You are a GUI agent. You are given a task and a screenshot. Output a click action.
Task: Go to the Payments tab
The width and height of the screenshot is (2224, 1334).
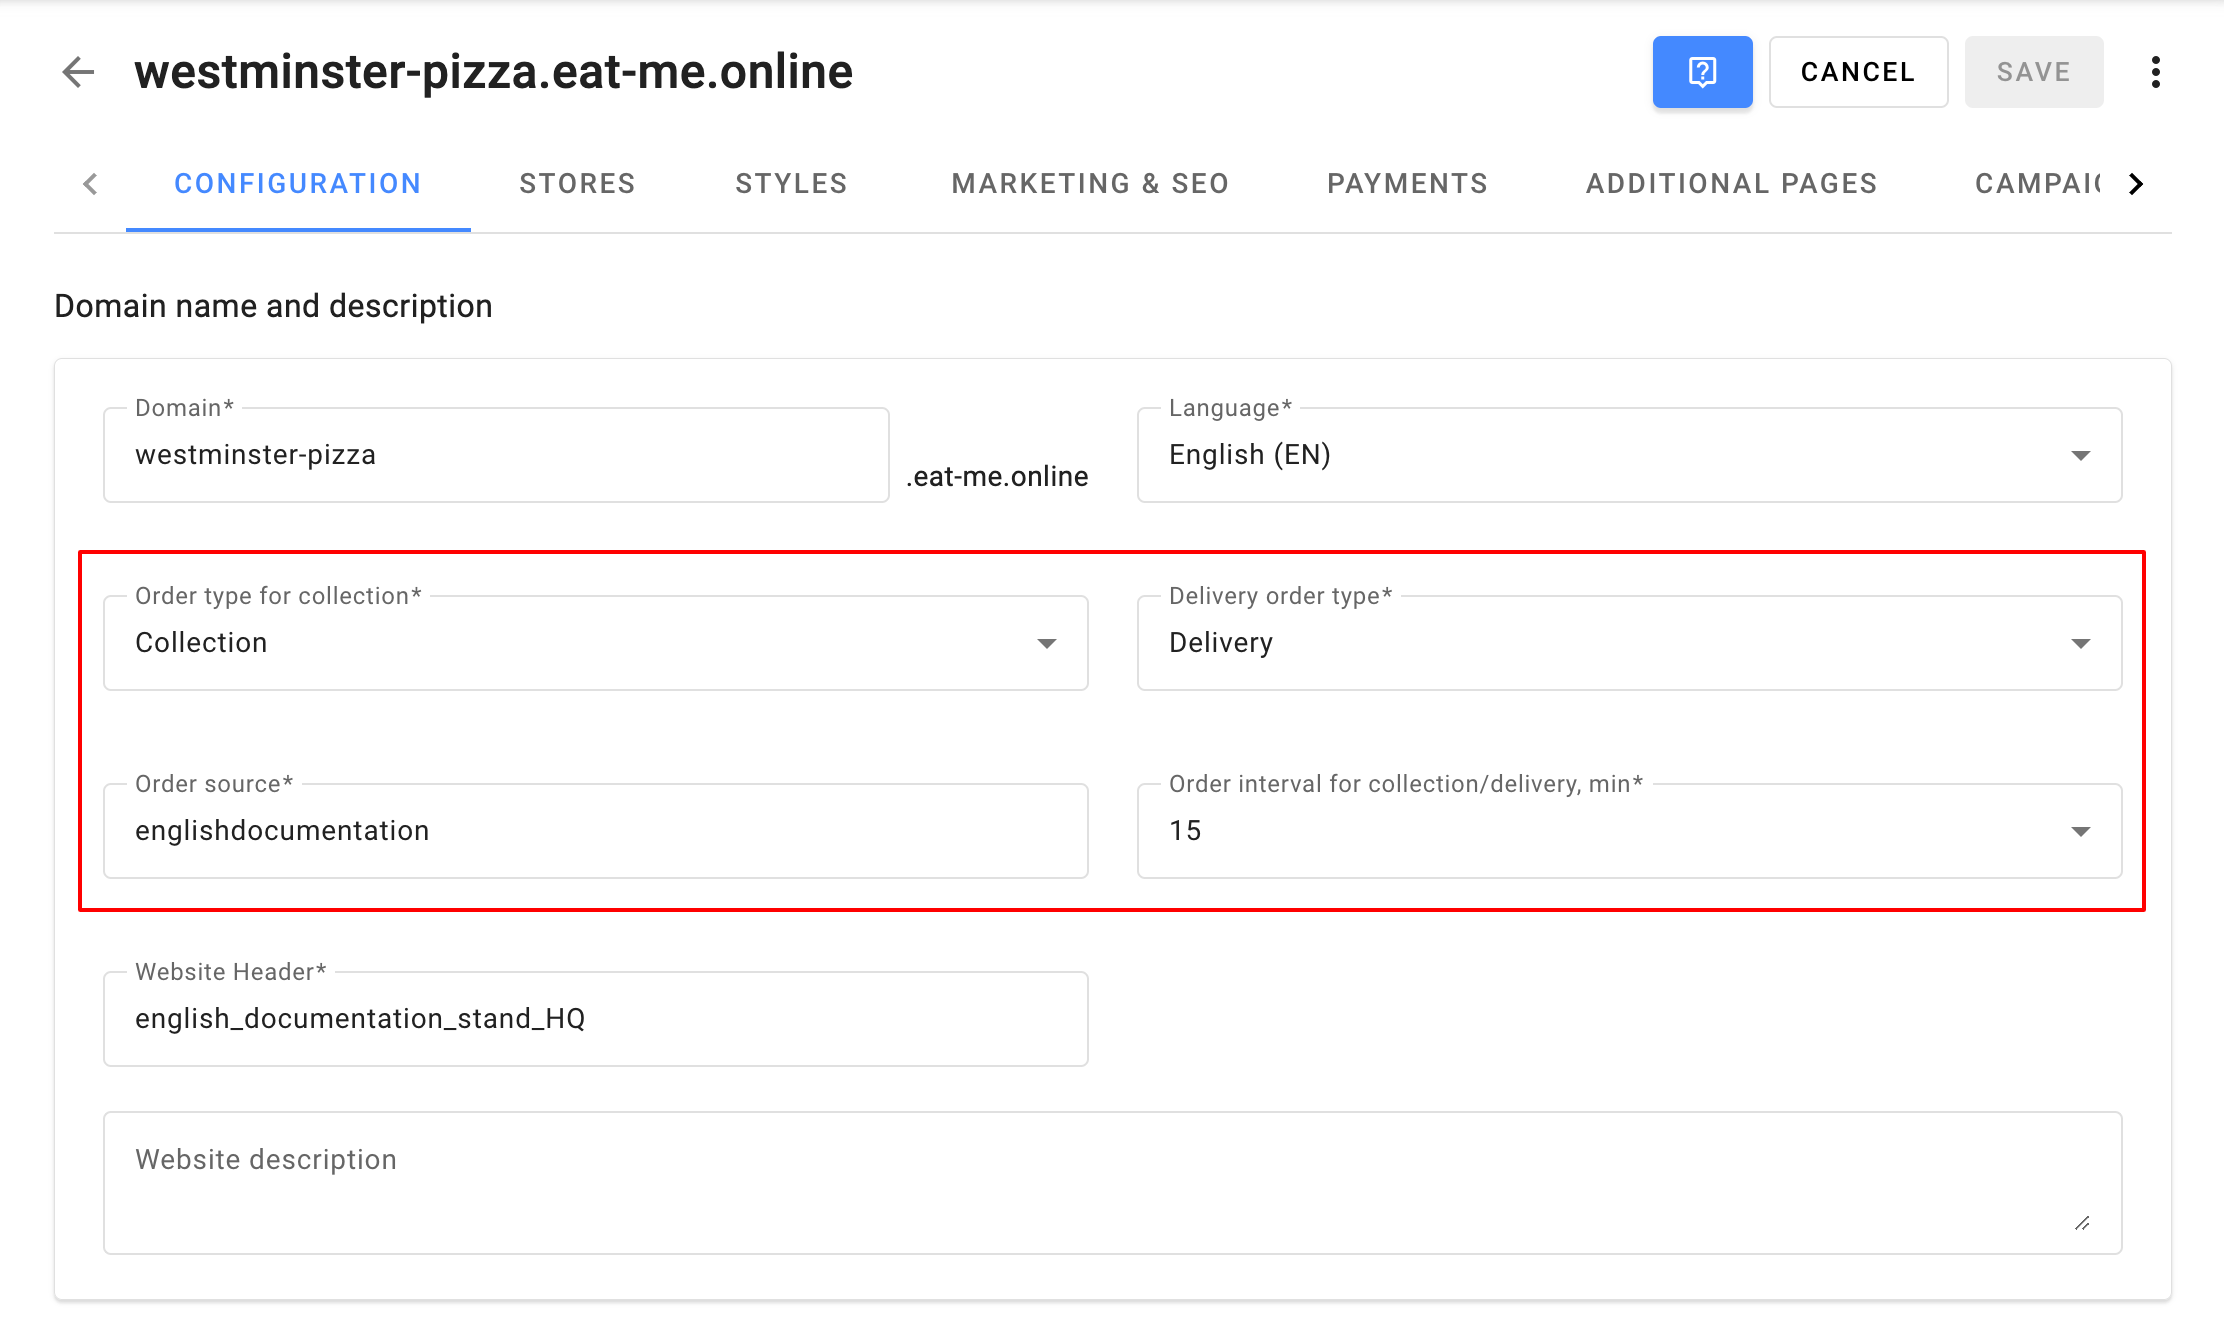pos(1407,184)
